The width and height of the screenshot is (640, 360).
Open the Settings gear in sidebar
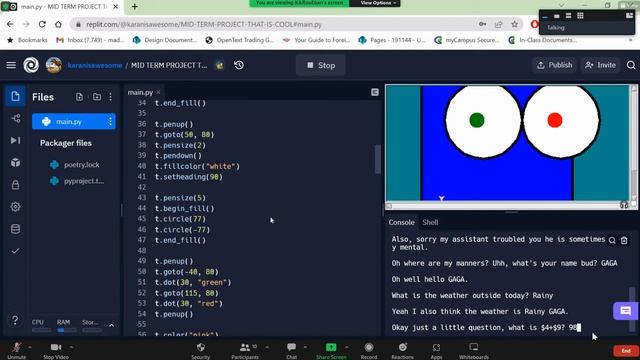[16, 207]
